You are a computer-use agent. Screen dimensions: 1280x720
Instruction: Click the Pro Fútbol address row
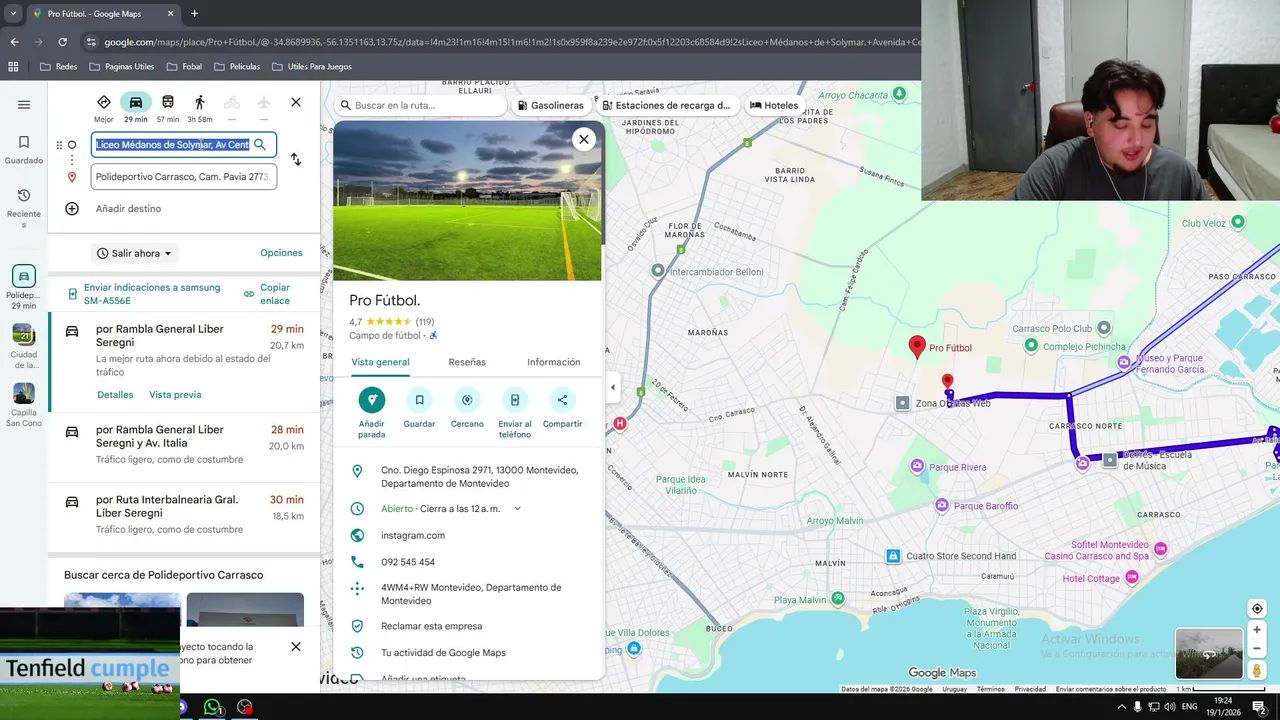click(468, 477)
